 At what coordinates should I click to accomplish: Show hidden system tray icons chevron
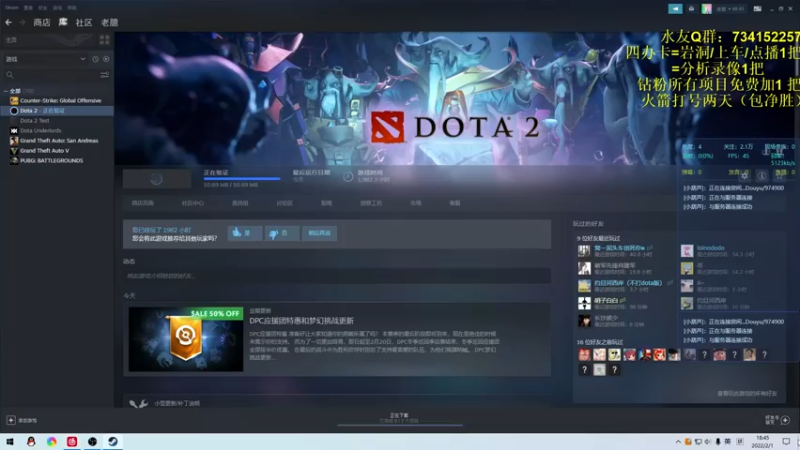(678, 442)
